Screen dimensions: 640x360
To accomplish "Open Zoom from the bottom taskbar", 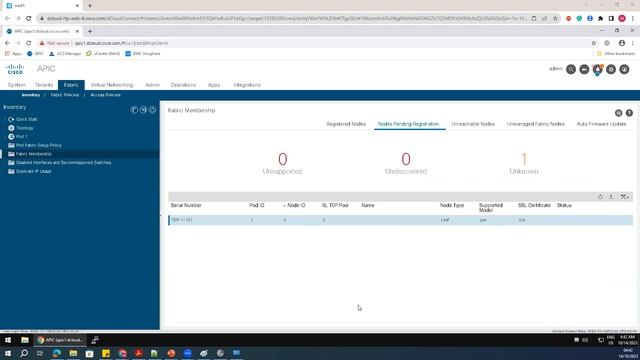I will coord(187,353).
